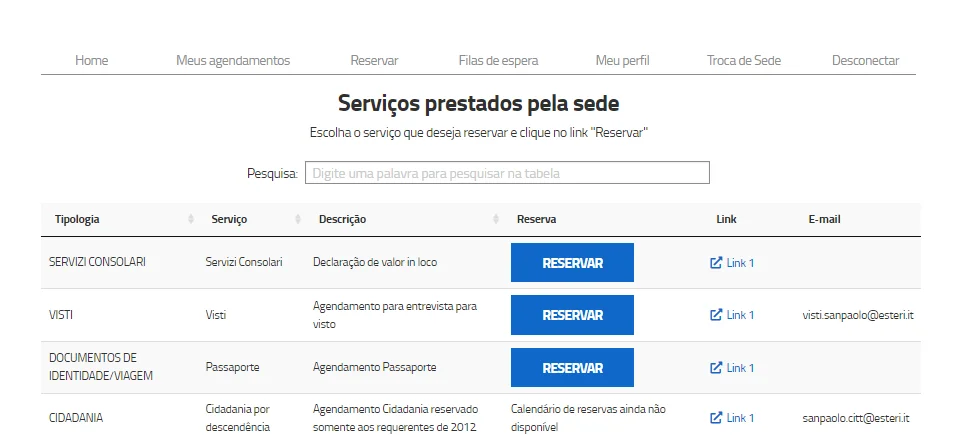Viewport: 964px width, 435px height.
Task: Open Troca de Sede menu item
Action: click(x=743, y=60)
